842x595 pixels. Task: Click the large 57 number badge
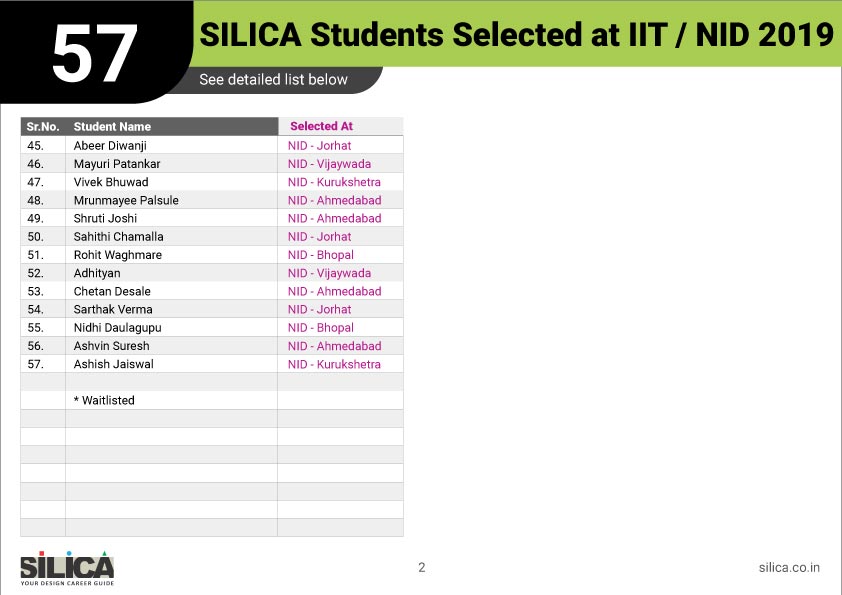click(x=94, y=53)
